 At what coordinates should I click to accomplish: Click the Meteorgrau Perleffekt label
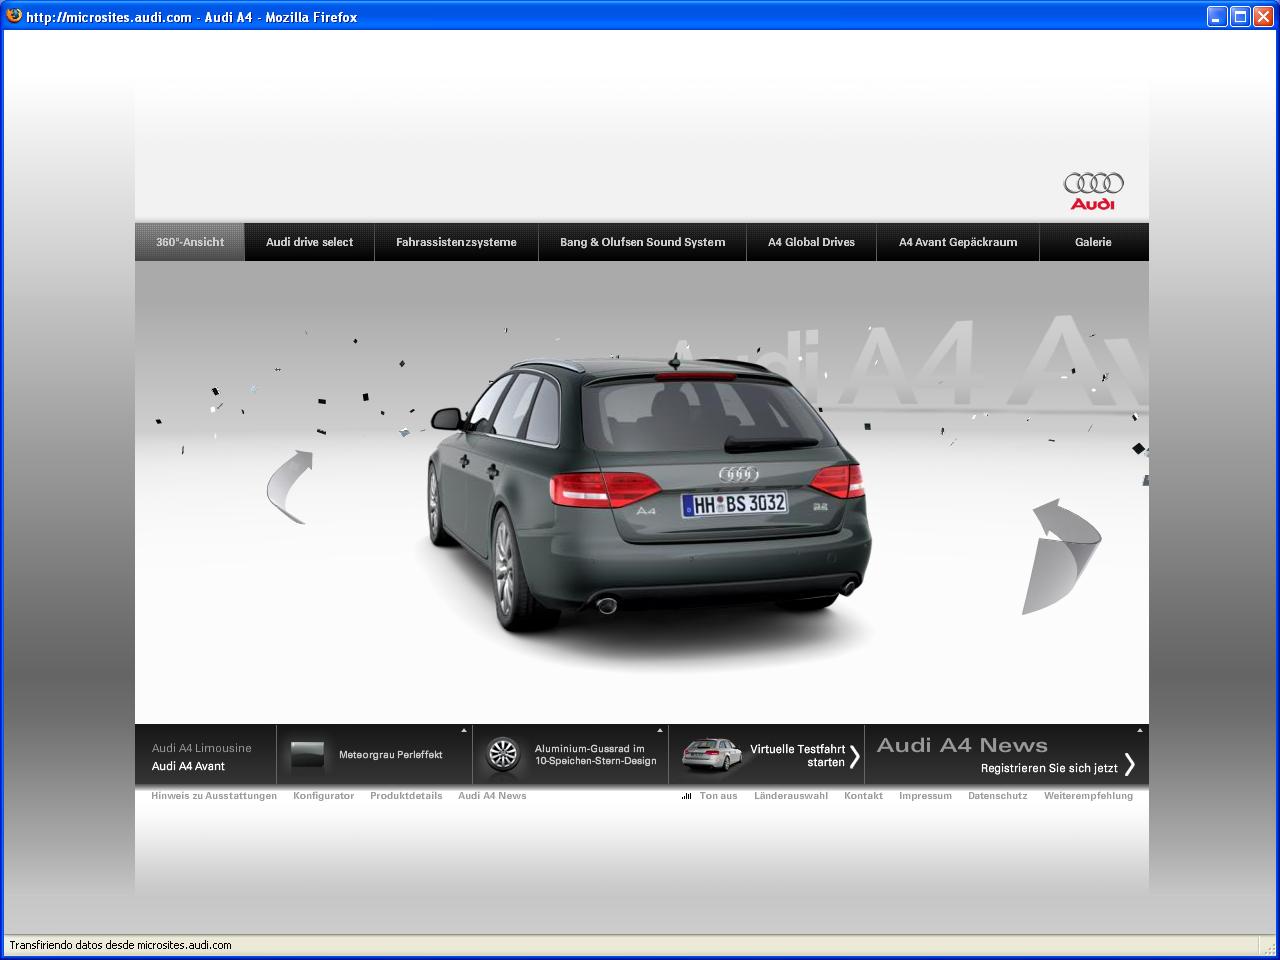click(x=390, y=755)
